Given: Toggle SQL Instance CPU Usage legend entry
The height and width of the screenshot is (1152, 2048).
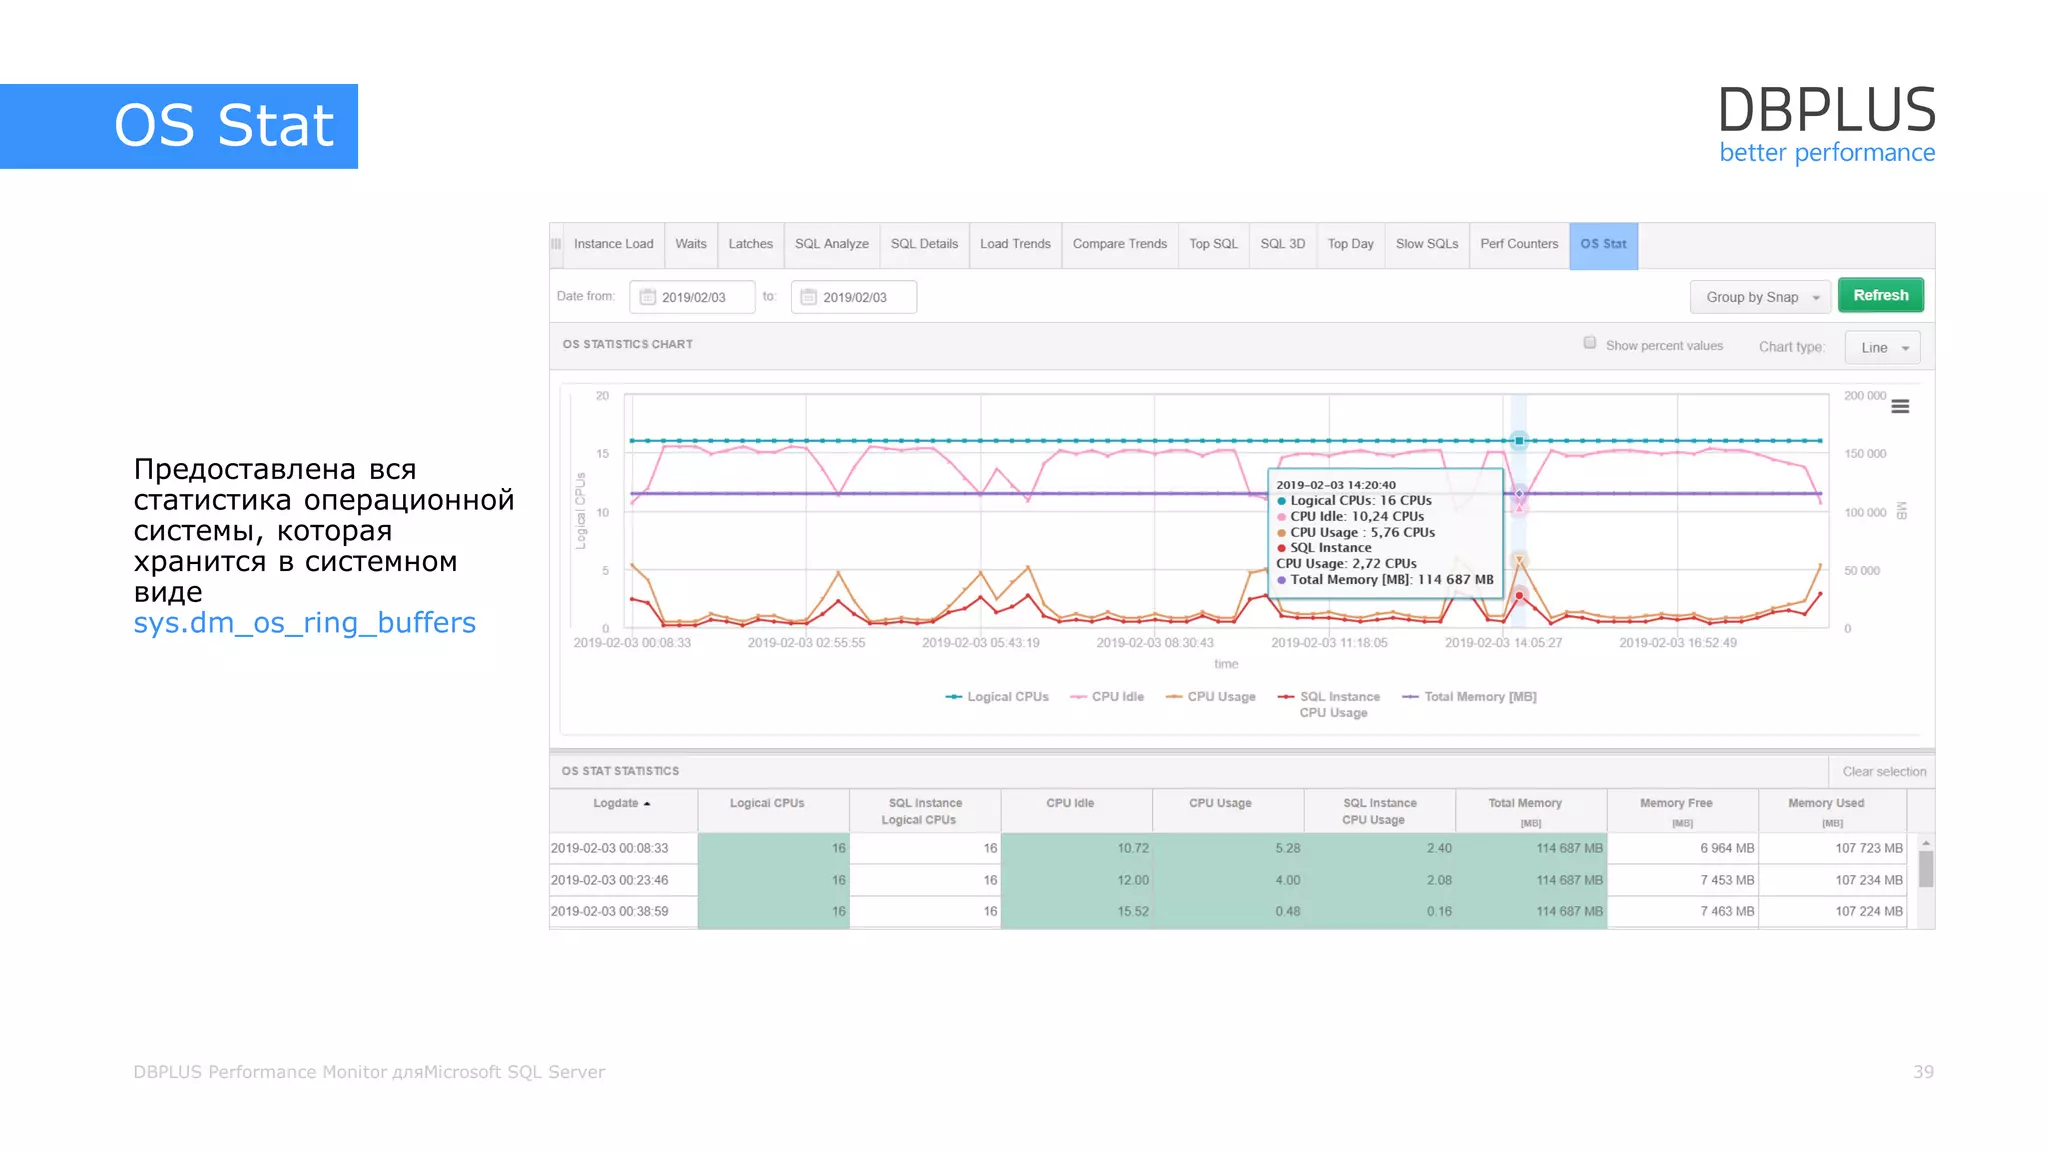Looking at the screenshot, I should [x=1329, y=705].
